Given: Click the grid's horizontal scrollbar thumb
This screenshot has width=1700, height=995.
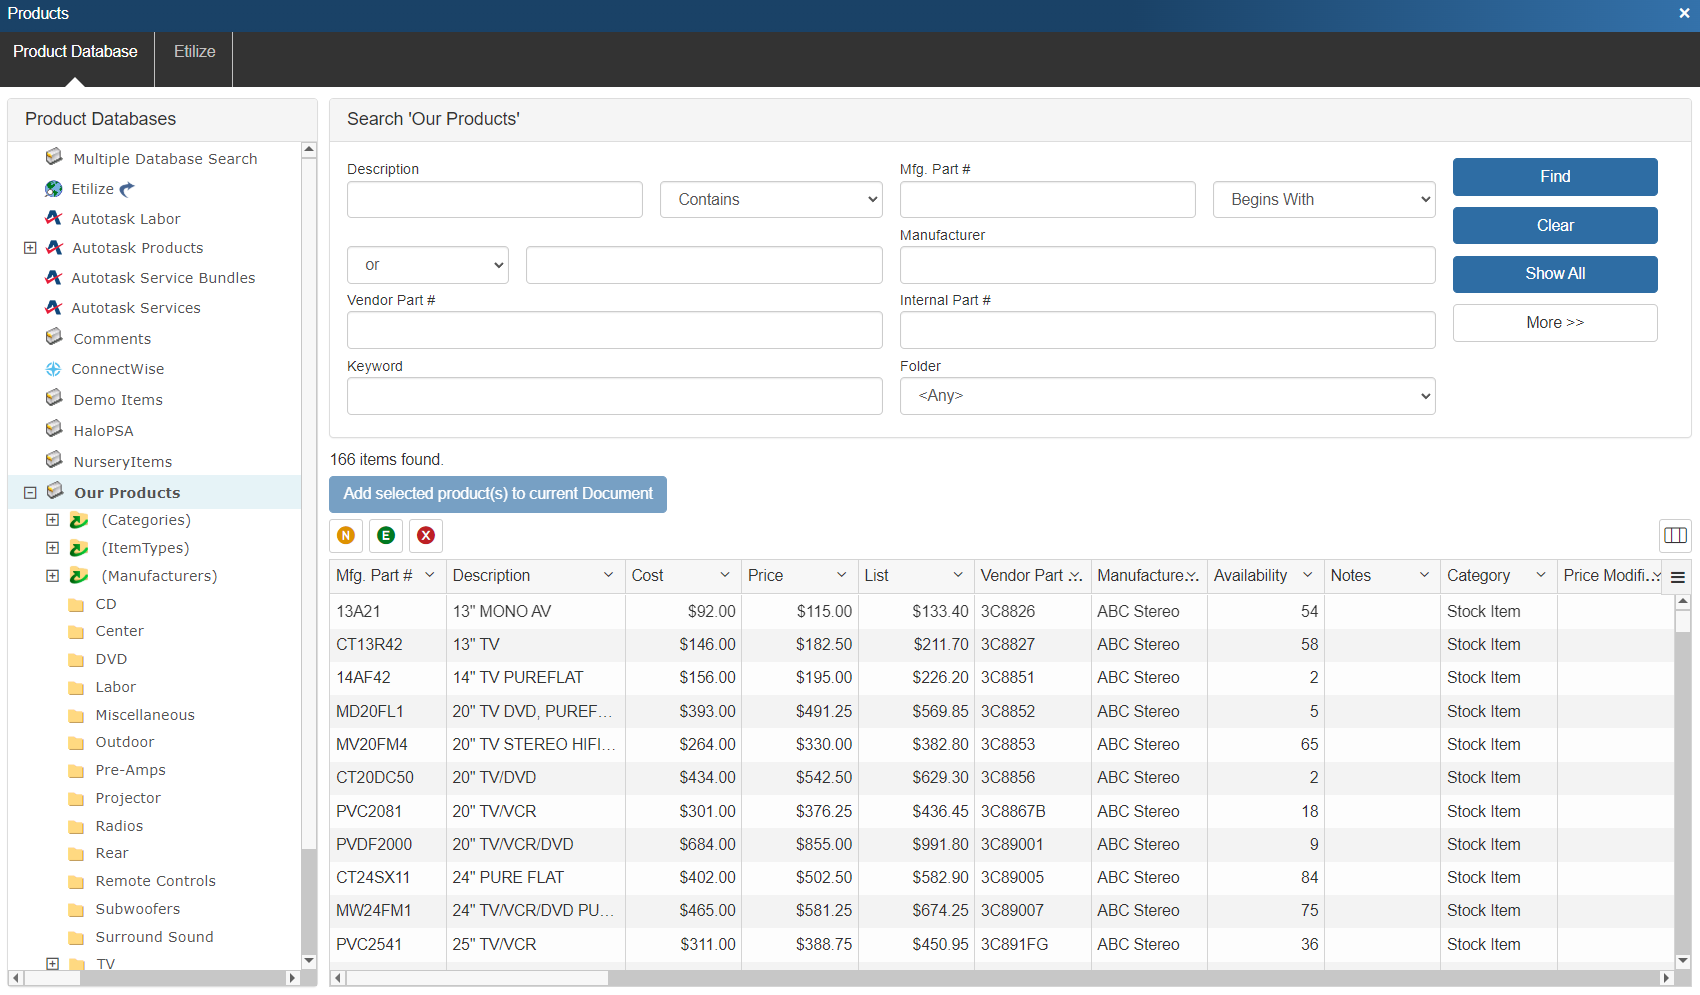Looking at the screenshot, I should coord(476,978).
